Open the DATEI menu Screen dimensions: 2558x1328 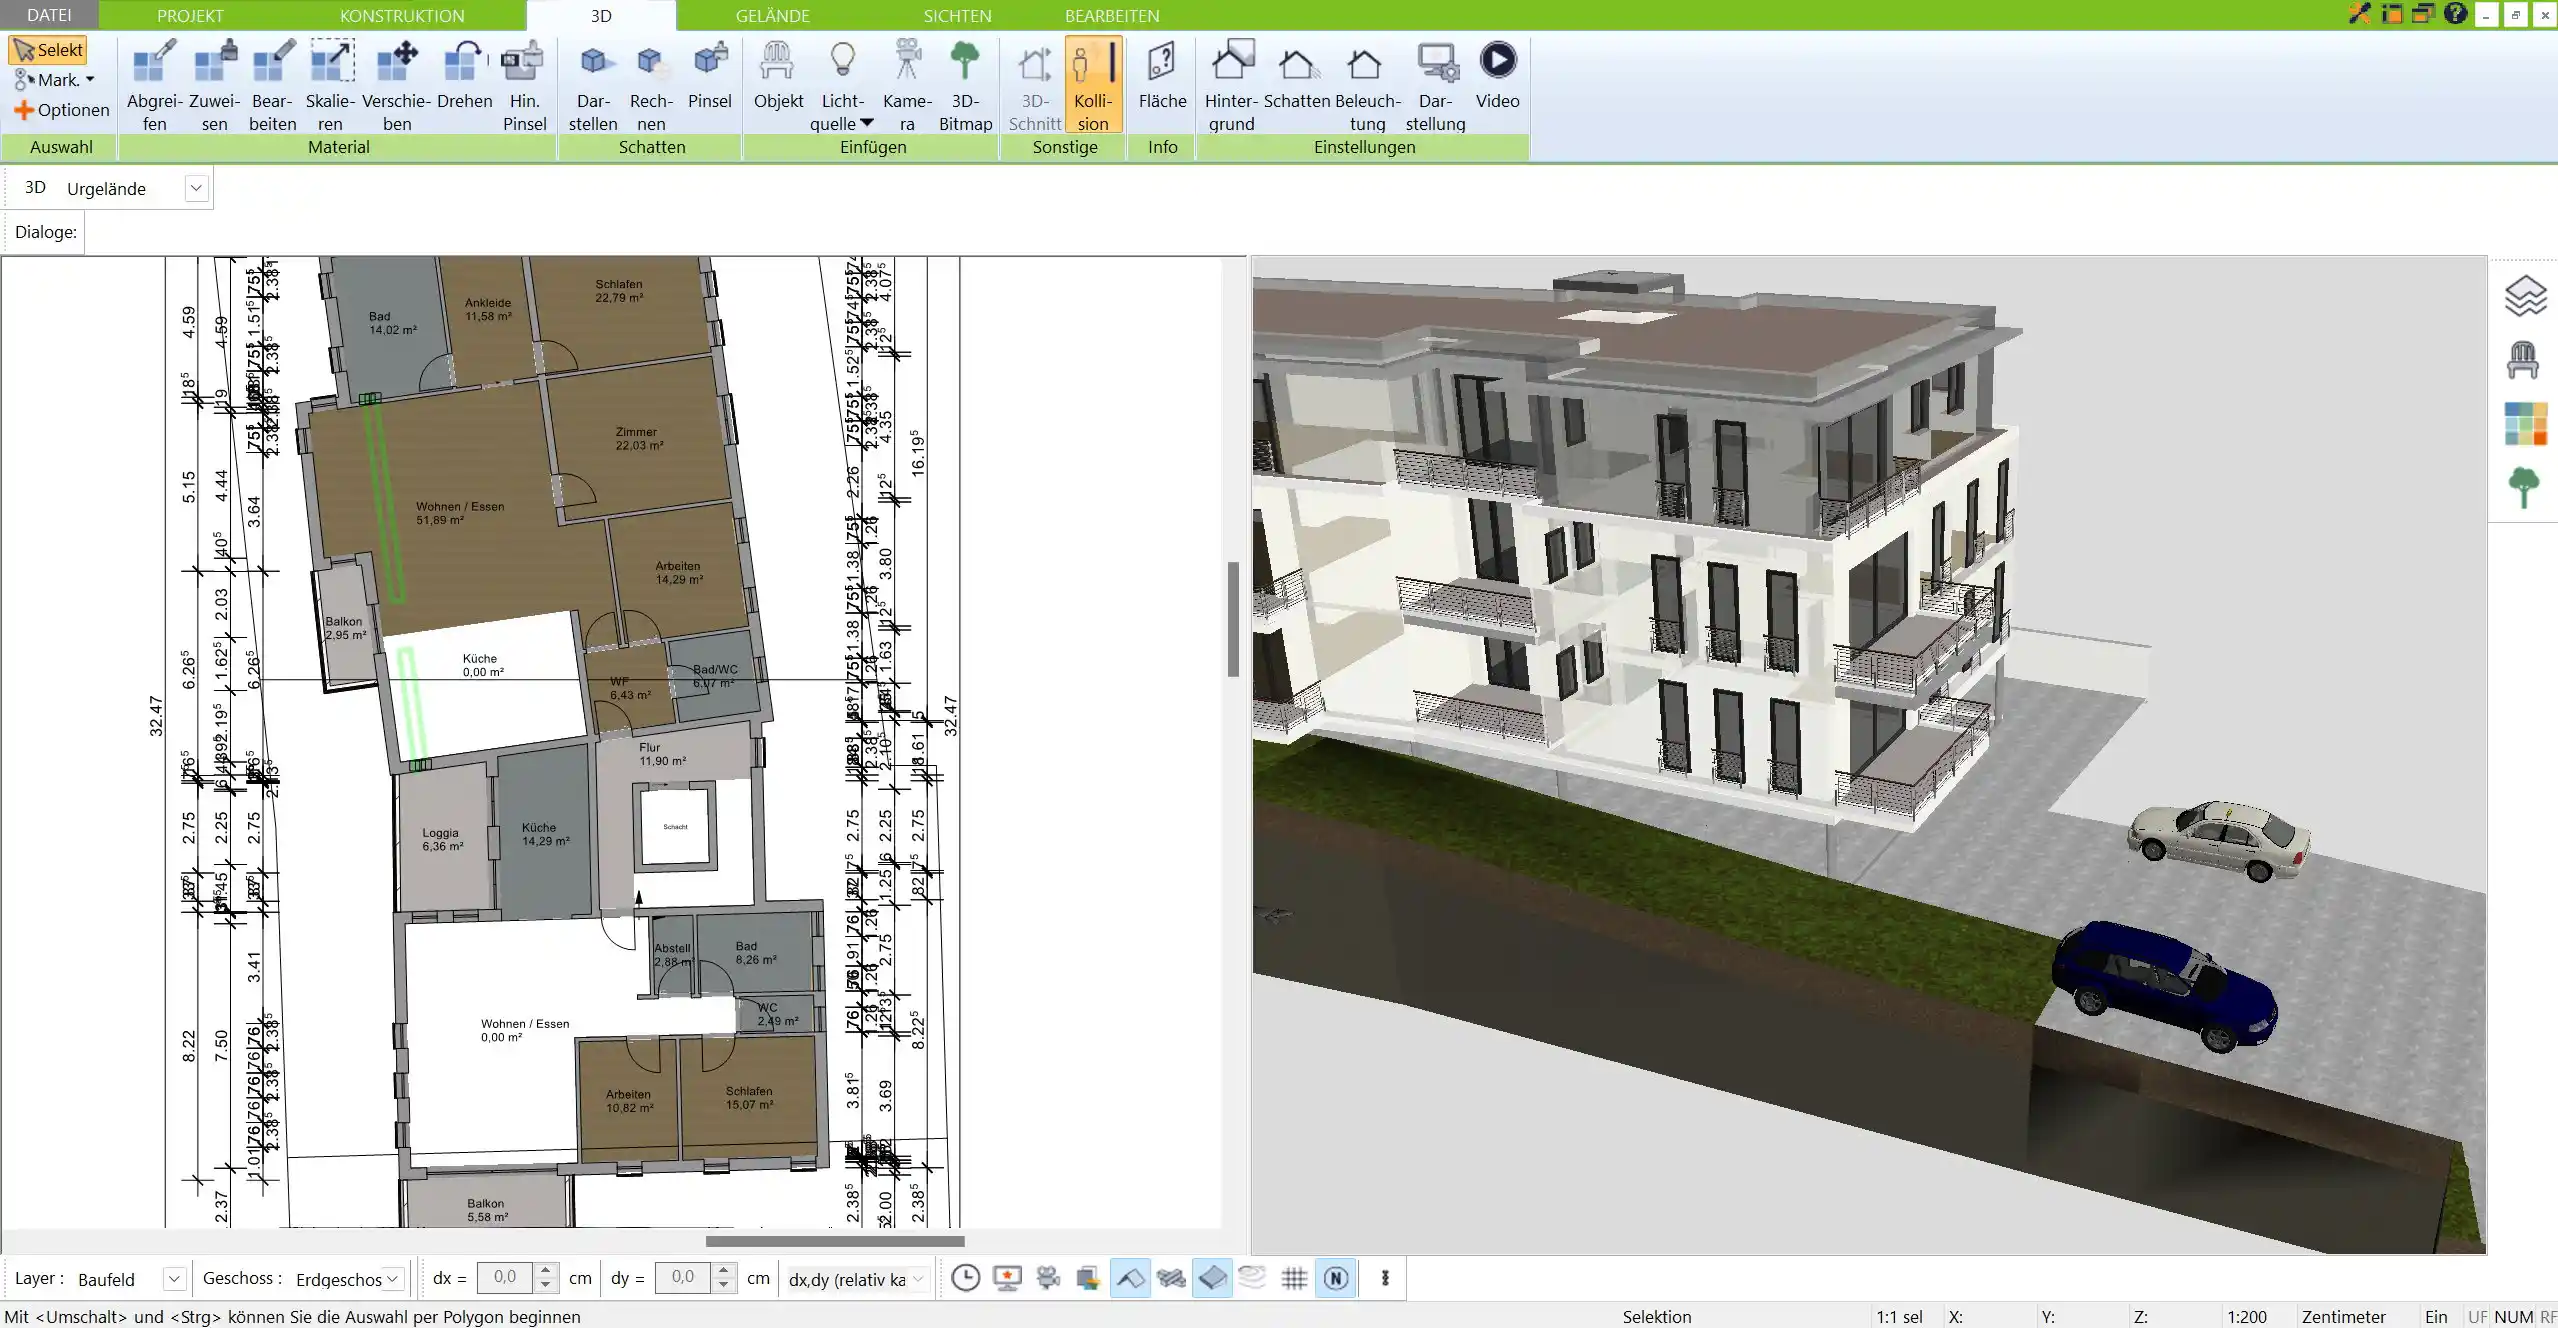pos(49,15)
